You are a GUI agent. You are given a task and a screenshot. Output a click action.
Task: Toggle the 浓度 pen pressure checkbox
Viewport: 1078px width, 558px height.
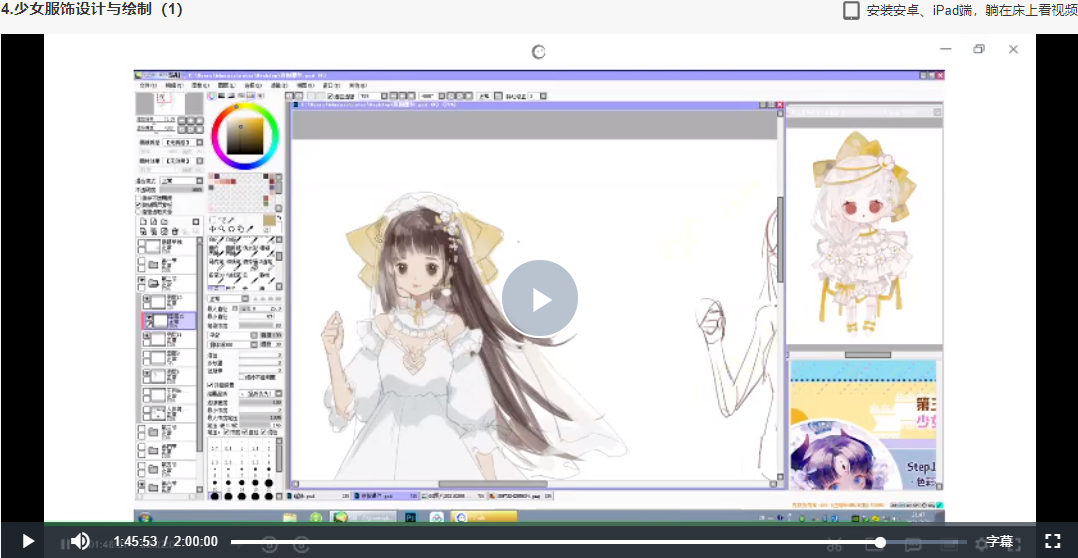(x=227, y=432)
